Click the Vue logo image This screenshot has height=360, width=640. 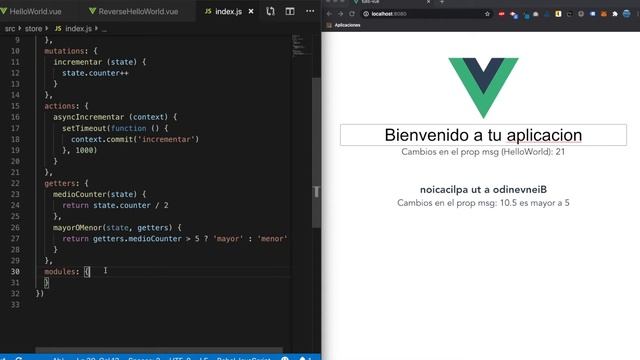coord(483,88)
